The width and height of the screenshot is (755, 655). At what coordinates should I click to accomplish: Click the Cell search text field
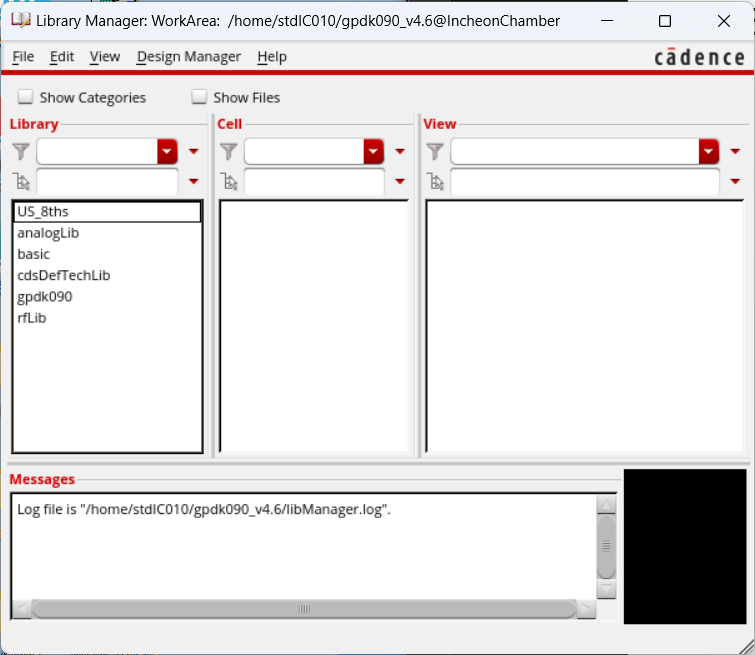tap(314, 182)
